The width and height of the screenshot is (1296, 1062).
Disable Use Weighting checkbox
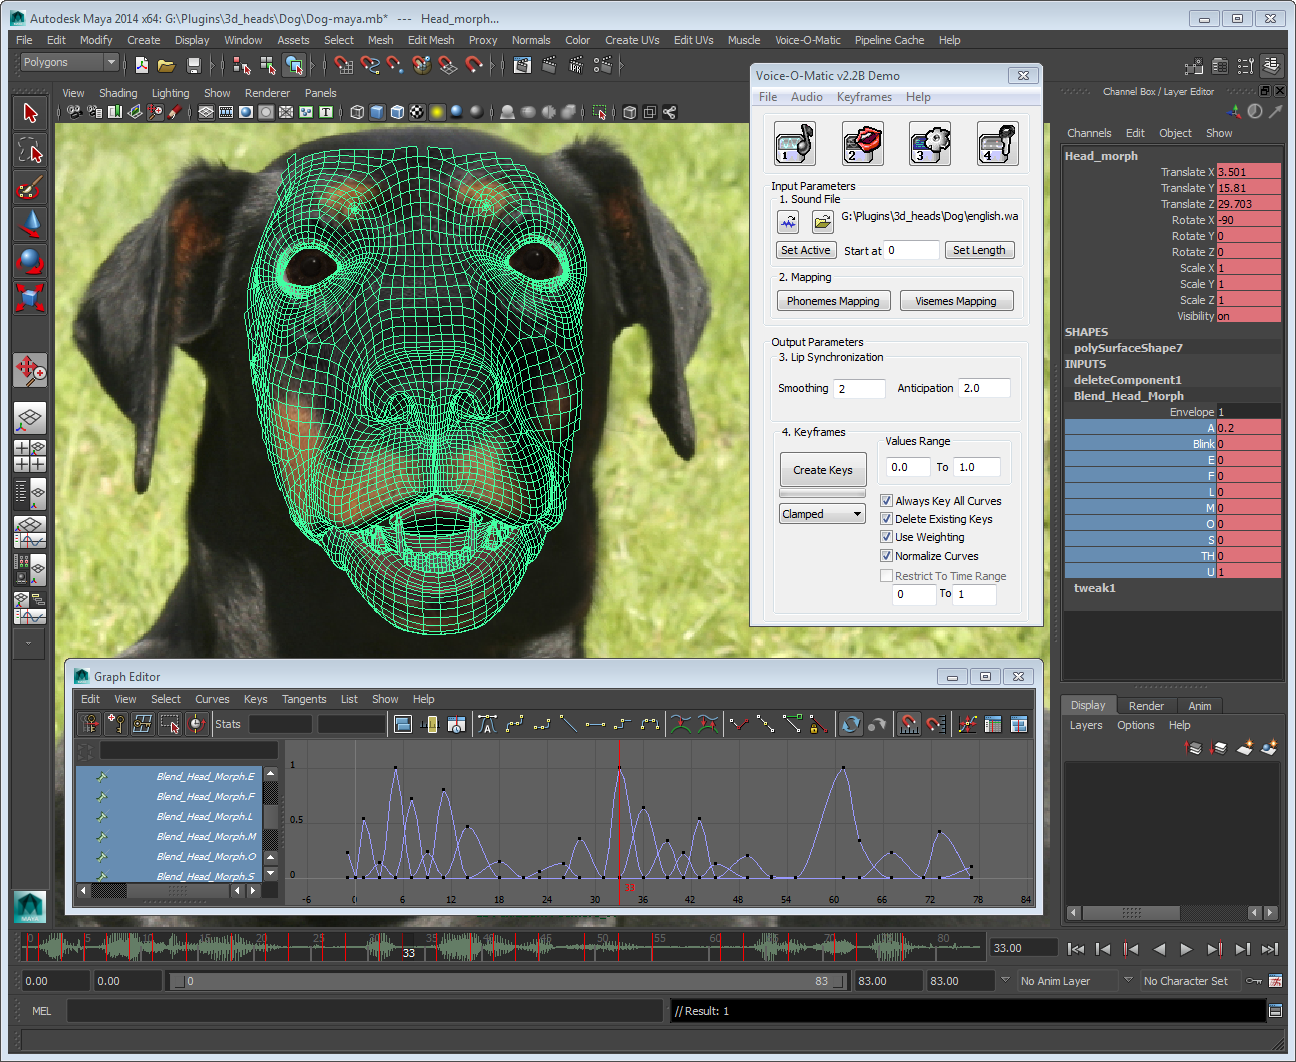tap(886, 537)
